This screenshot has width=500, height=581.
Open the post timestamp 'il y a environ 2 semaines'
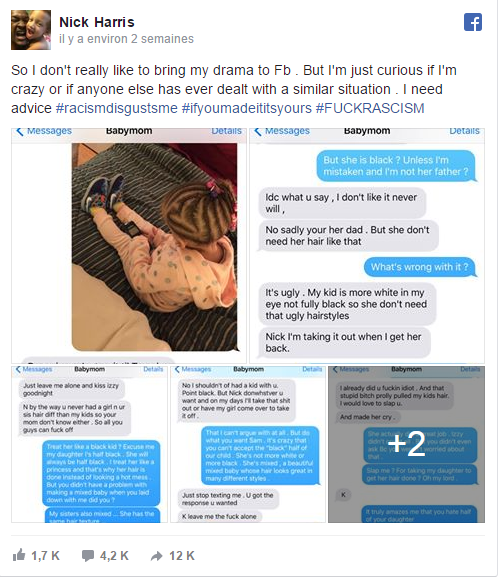pyautogui.click(x=126, y=39)
